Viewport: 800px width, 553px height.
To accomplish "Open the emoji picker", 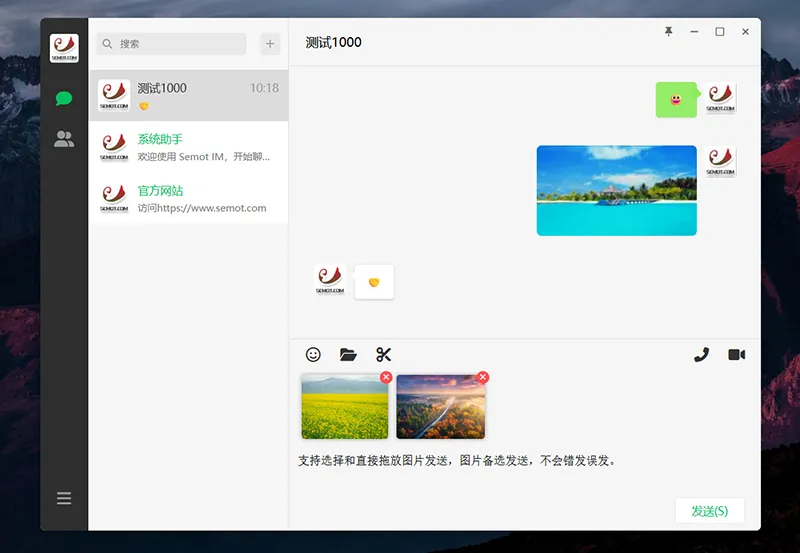I will [313, 355].
